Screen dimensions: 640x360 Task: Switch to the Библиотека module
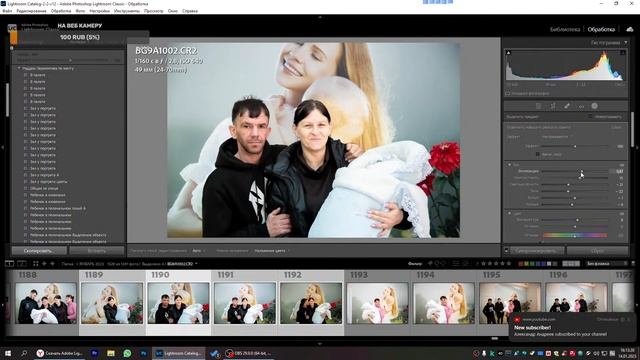tap(565, 29)
